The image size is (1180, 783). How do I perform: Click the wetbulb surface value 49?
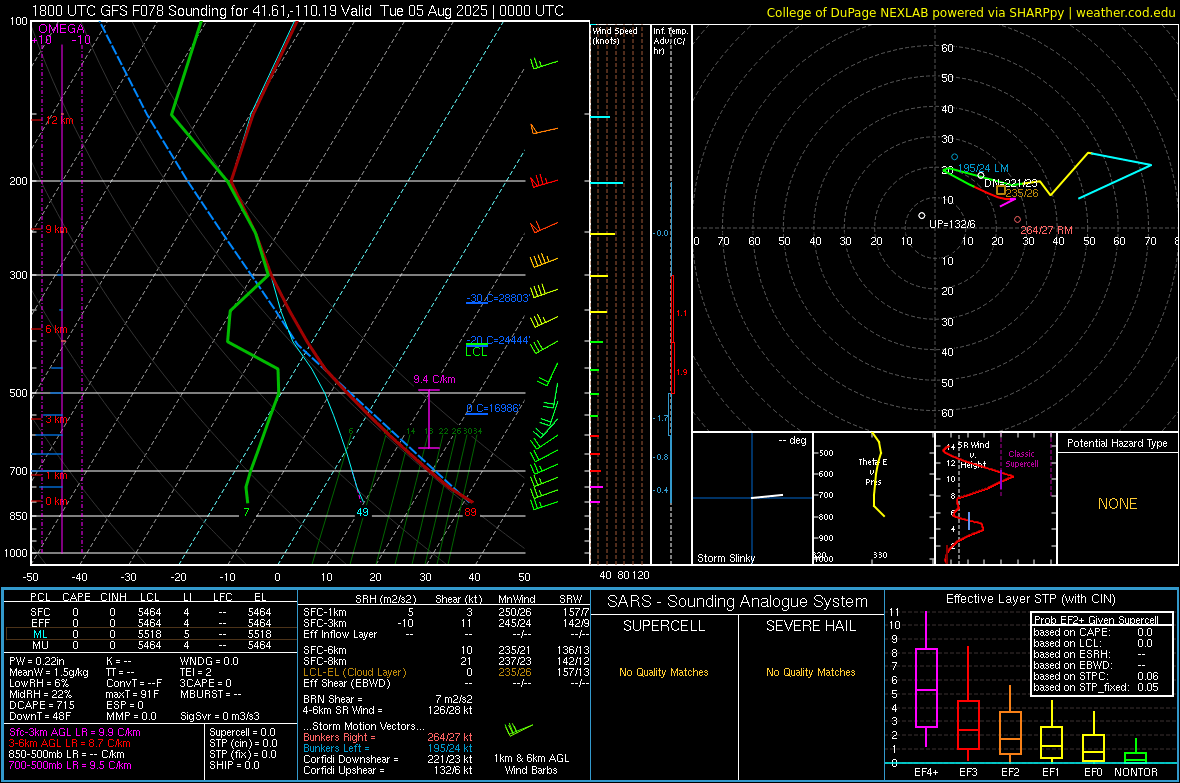362,512
